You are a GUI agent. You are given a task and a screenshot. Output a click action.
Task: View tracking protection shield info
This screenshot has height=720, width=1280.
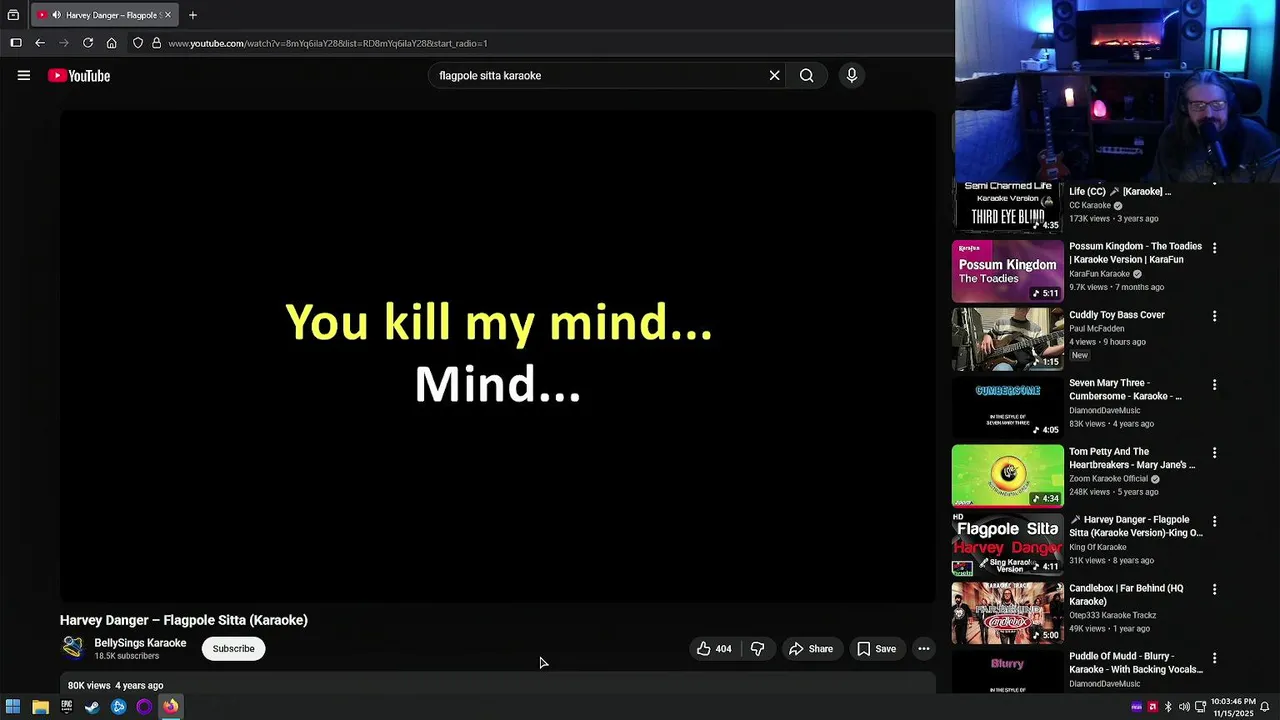[138, 43]
